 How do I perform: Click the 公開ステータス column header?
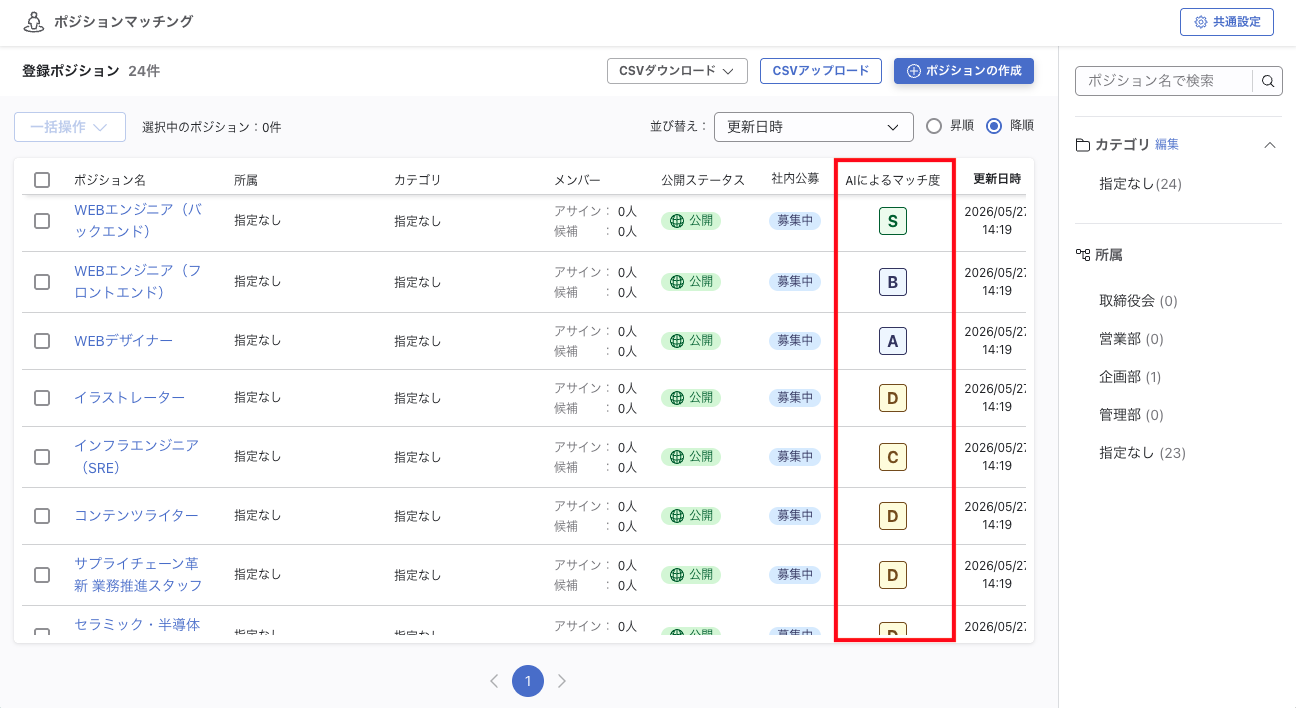pos(703,180)
